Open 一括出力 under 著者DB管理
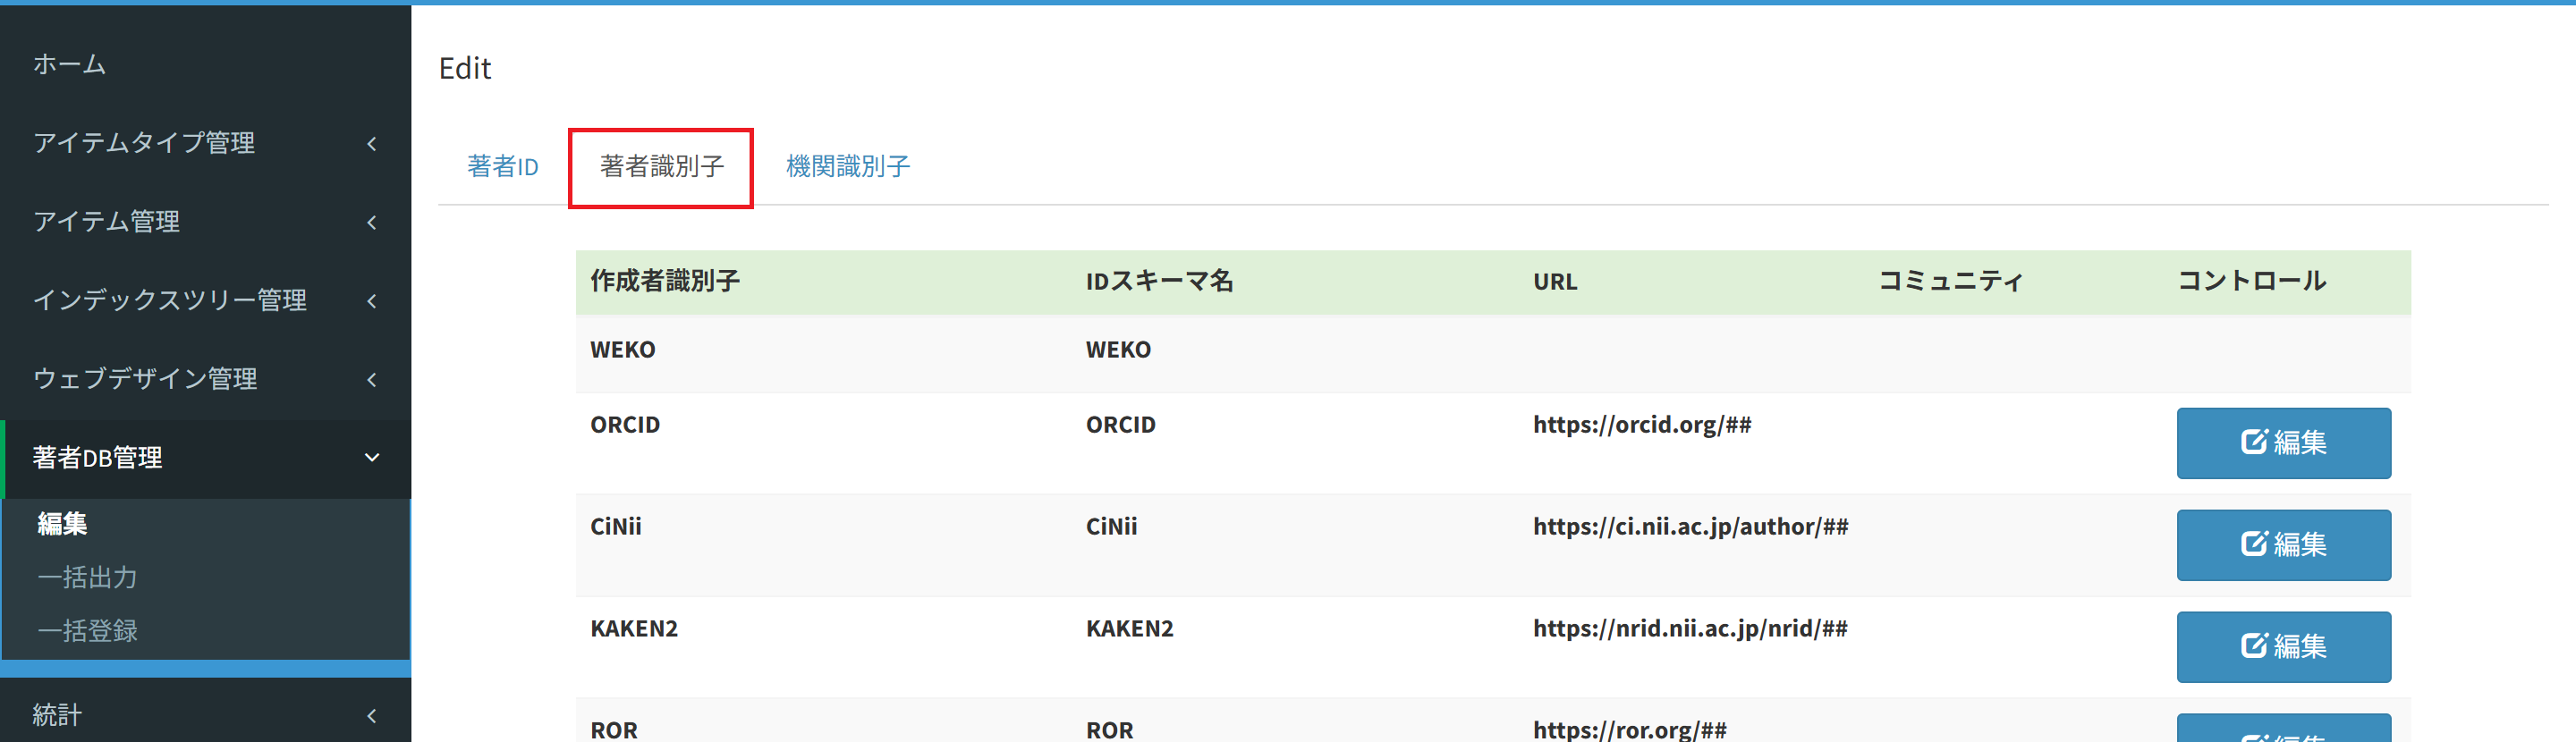Image resolution: width=2576 pixels, height=742 pixels. tap(87, 578)
